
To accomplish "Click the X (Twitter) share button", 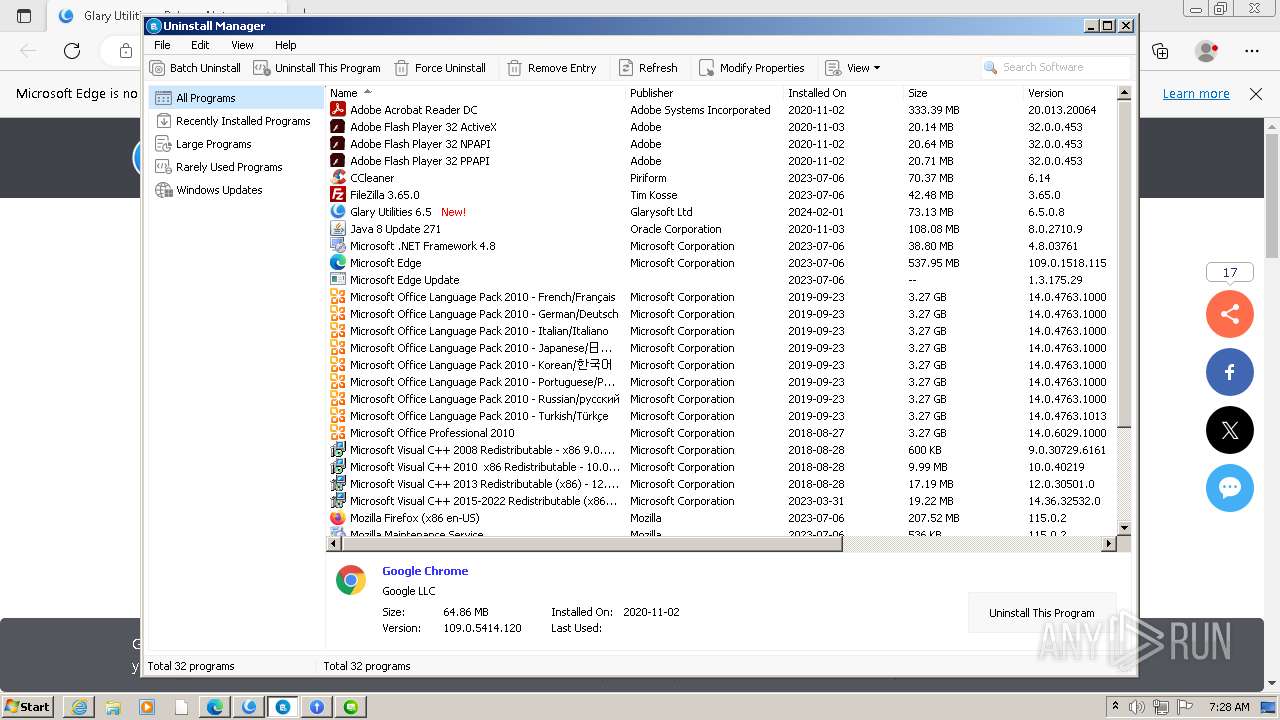I will [1230, 430].
